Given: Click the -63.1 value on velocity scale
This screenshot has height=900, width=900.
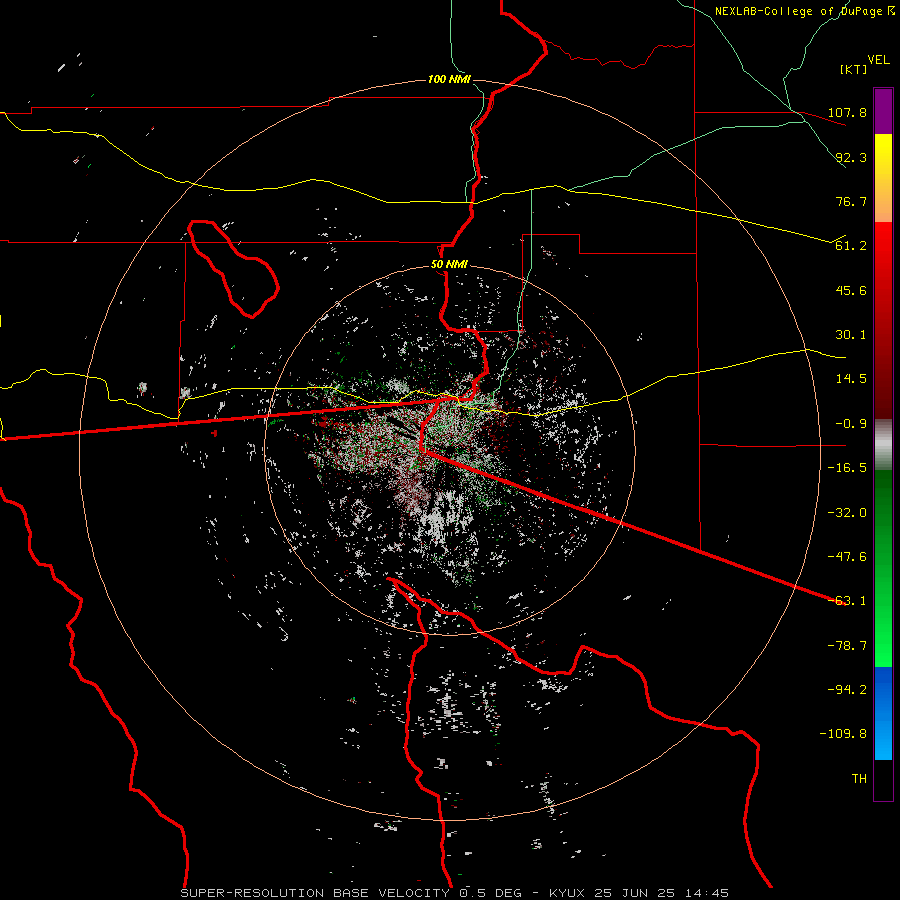Looking at the screenshot, I should pos(847,601).
